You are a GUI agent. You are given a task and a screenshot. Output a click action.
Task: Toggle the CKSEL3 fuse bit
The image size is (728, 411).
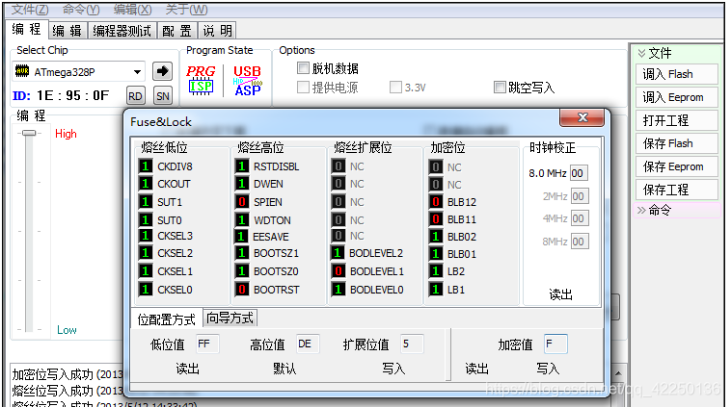[x=145, y=235]
